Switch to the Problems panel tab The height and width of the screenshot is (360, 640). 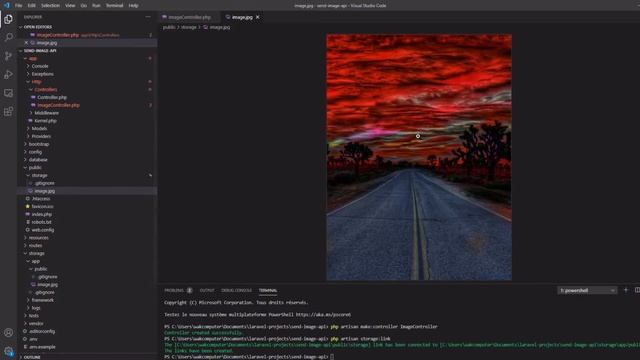pyautogui.click(x=174, y=290)
